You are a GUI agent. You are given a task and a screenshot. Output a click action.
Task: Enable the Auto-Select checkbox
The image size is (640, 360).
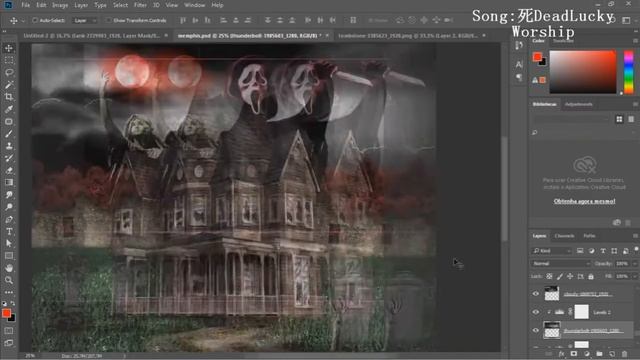pyautogui.click(x=35, y=20)
